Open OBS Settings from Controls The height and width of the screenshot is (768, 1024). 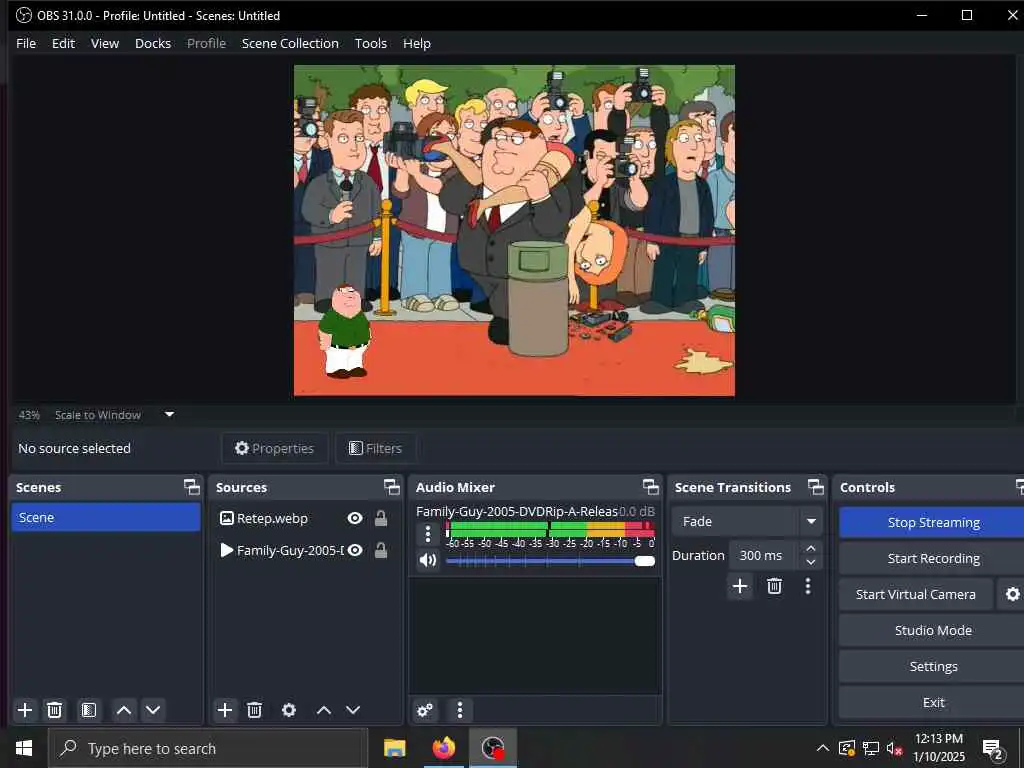click(933, 666)
